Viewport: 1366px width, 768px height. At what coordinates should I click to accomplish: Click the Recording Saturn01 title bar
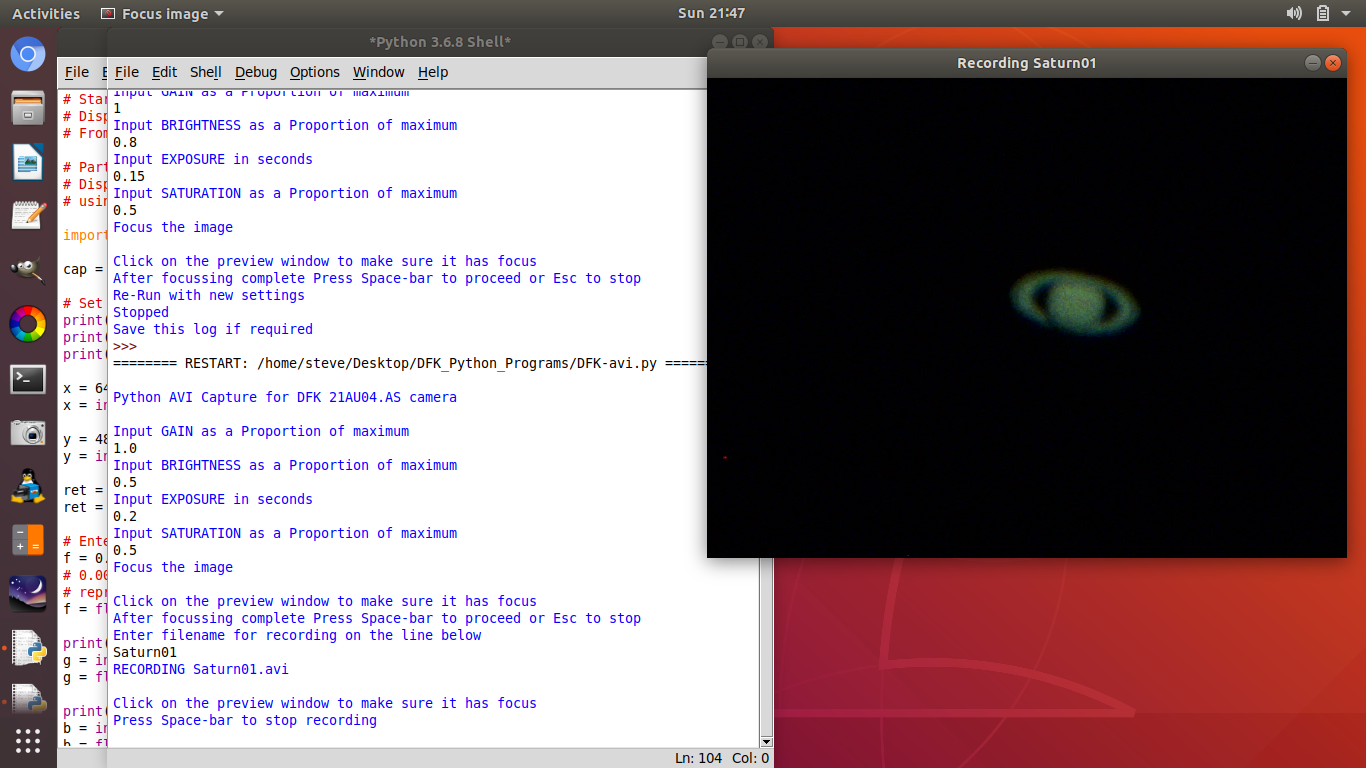pos(1026,63)
